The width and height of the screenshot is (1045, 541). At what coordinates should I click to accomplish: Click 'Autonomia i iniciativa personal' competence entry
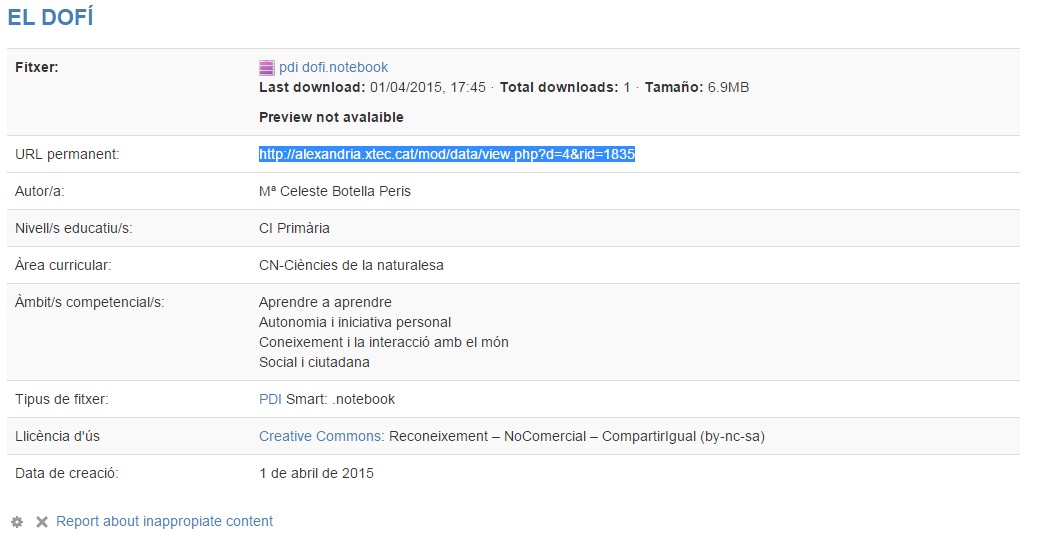tap(355, 322)
